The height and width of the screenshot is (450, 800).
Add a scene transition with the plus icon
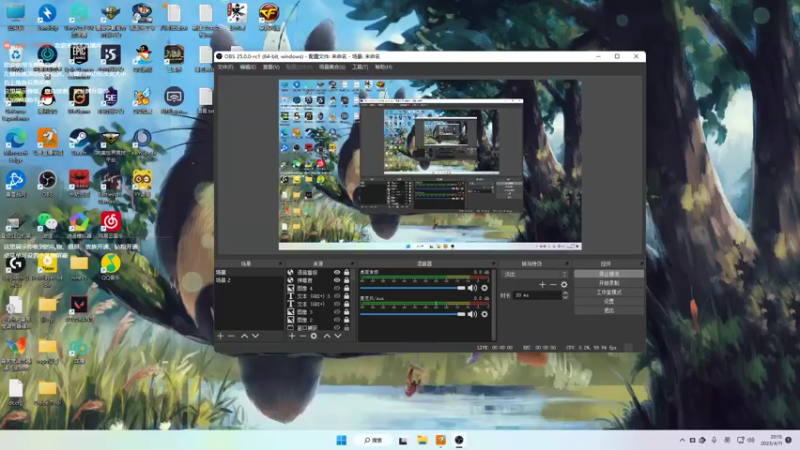point(542,285)
